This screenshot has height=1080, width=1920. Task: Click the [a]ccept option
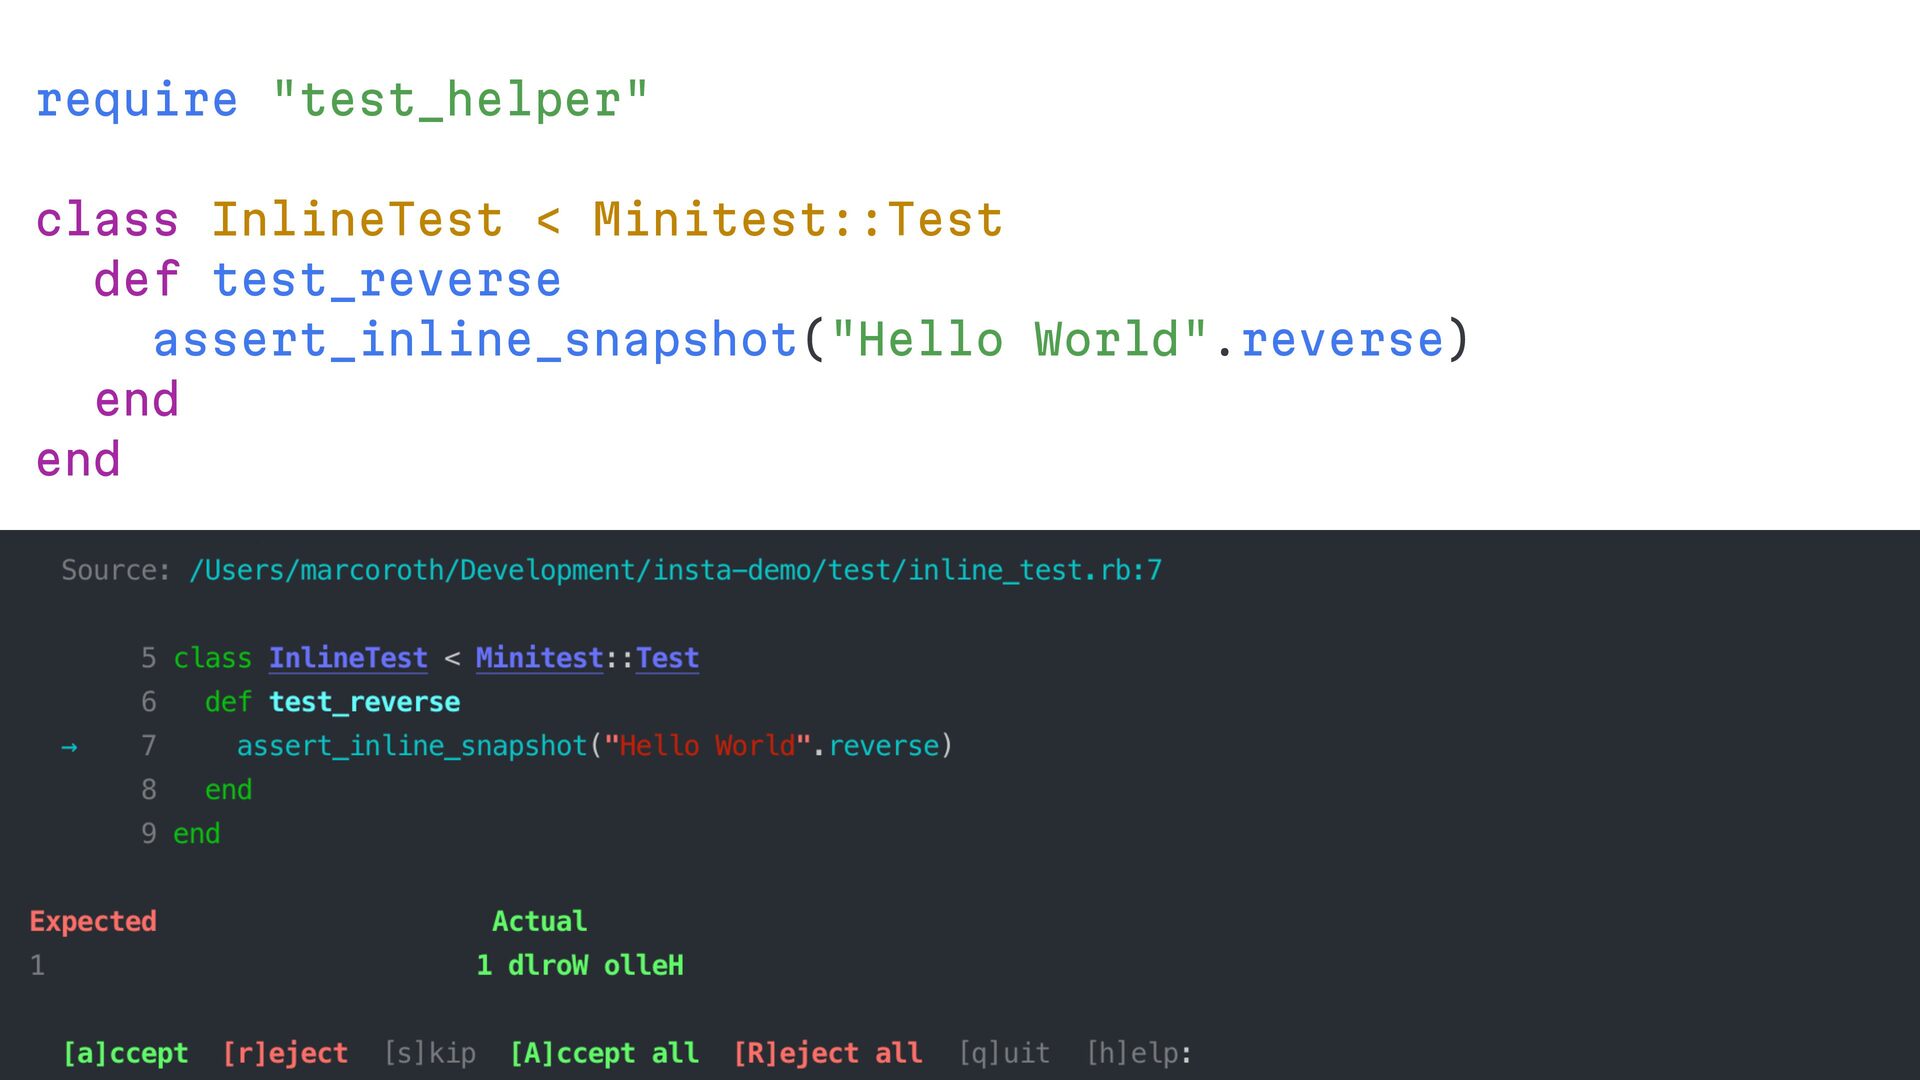(125, 1053)
